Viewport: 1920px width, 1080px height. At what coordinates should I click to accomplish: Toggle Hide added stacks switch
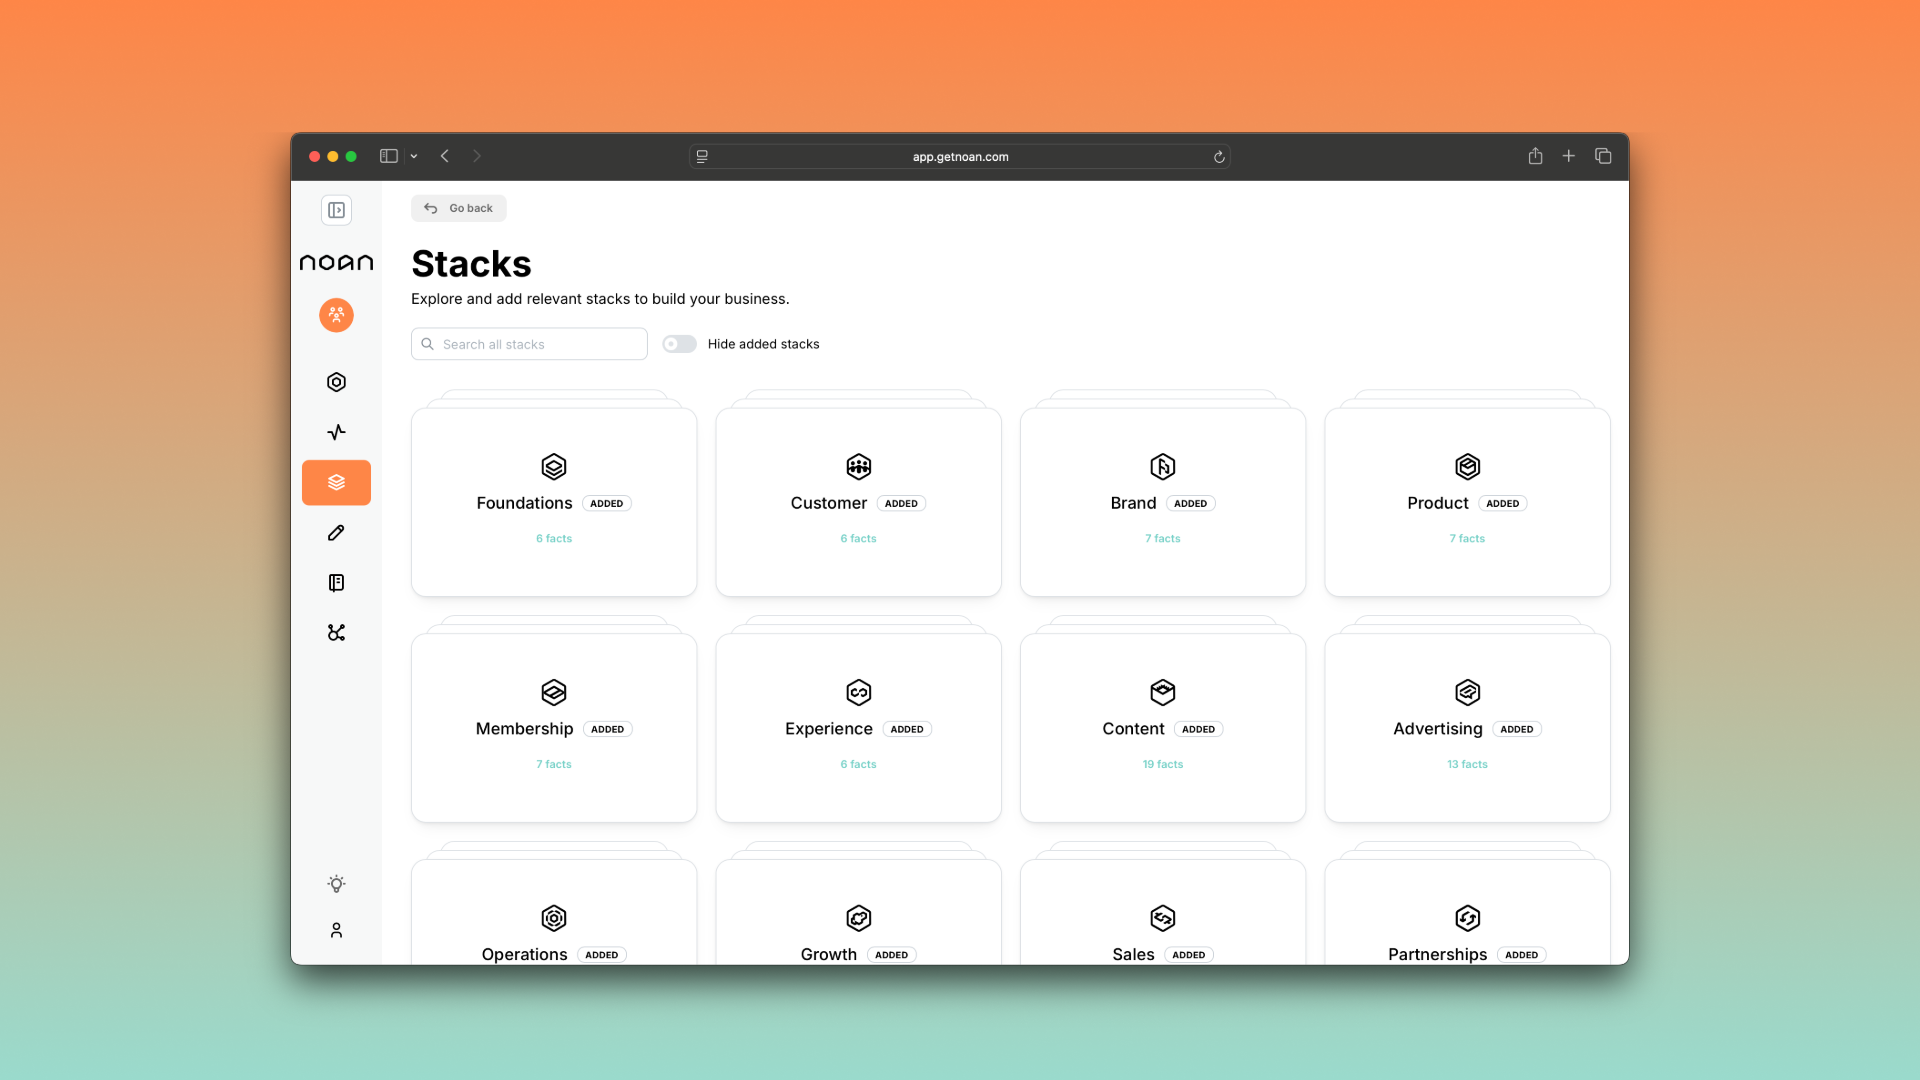coord(679,344)
